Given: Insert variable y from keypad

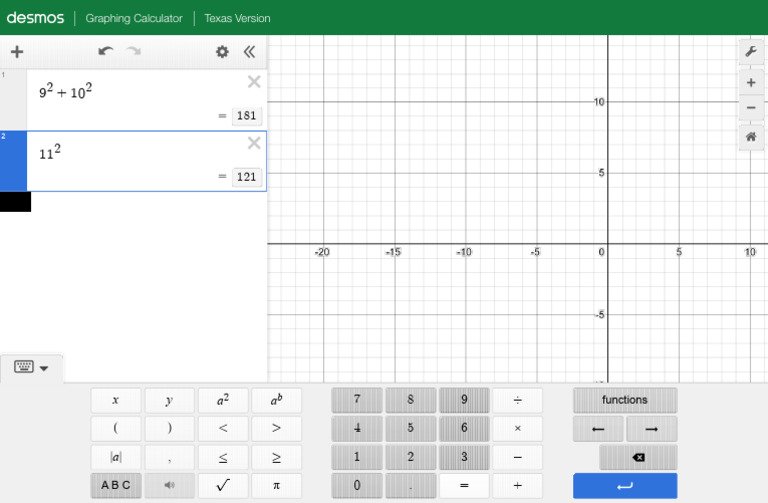Looking at the screenshot, I should tap(169, 400).
